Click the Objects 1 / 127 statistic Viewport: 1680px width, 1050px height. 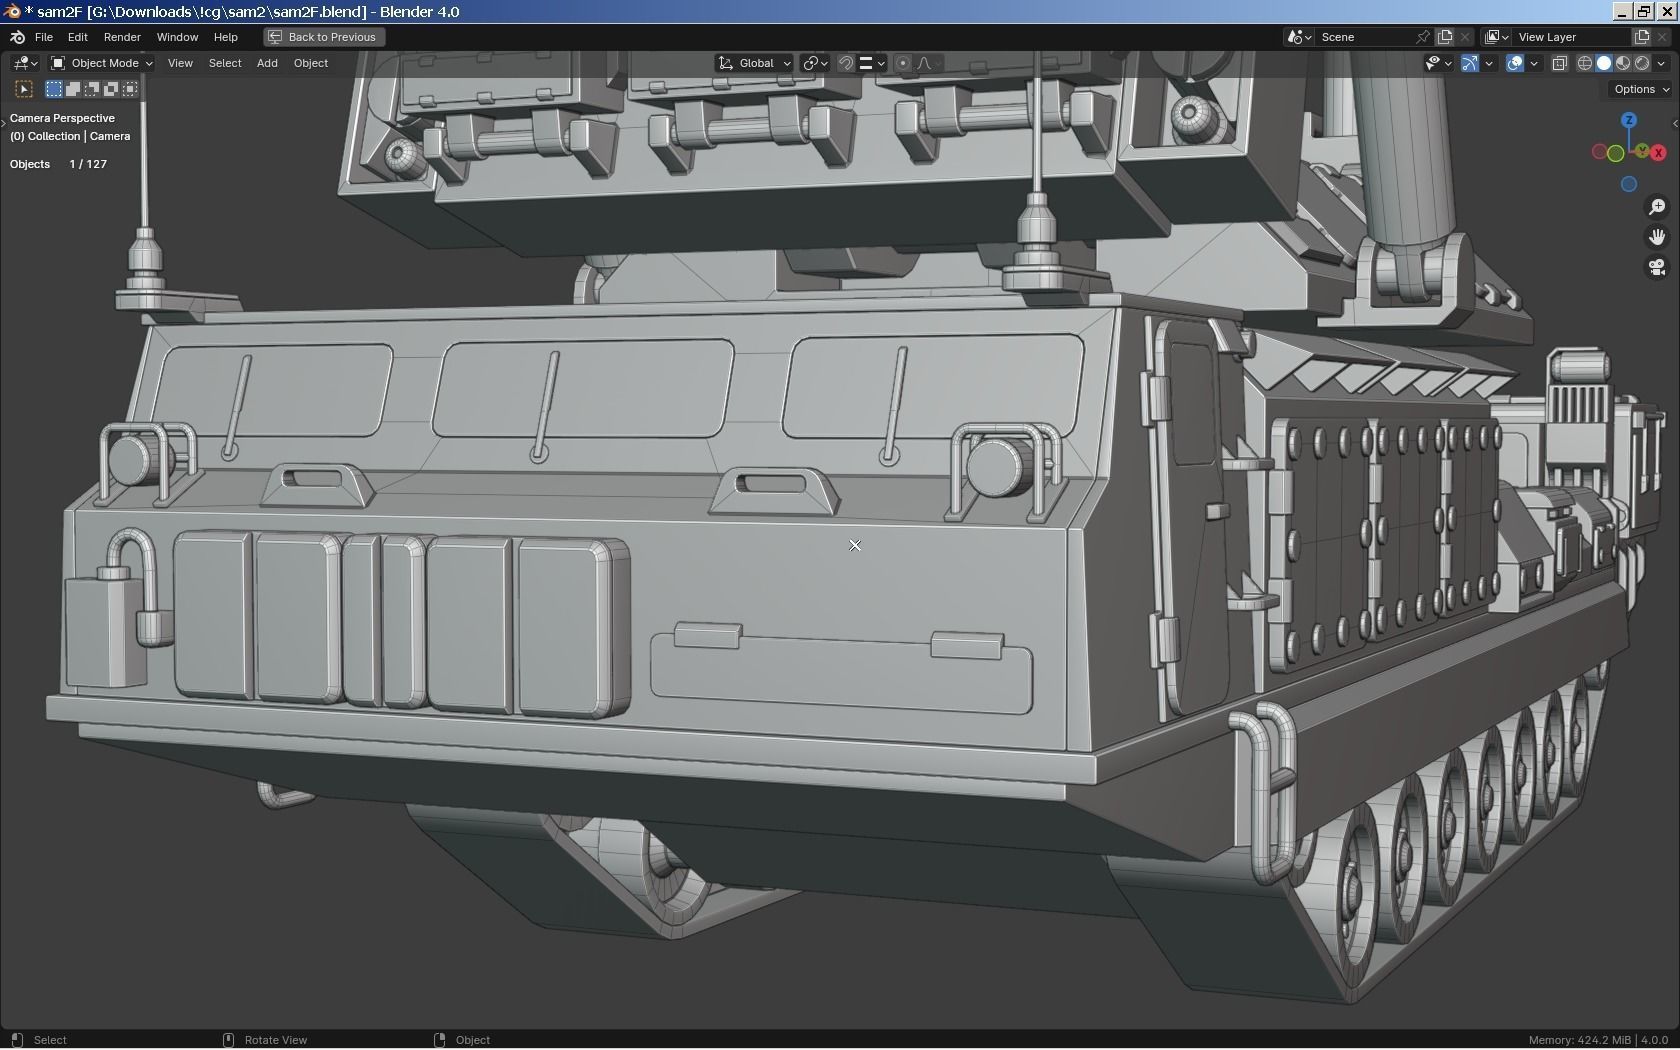(x=58, y=164)
